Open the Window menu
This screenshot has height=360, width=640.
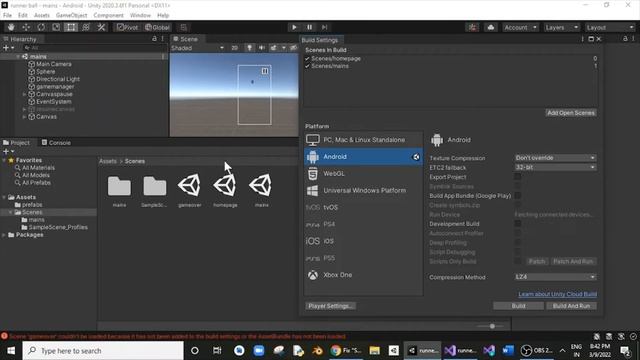(140, 15)
